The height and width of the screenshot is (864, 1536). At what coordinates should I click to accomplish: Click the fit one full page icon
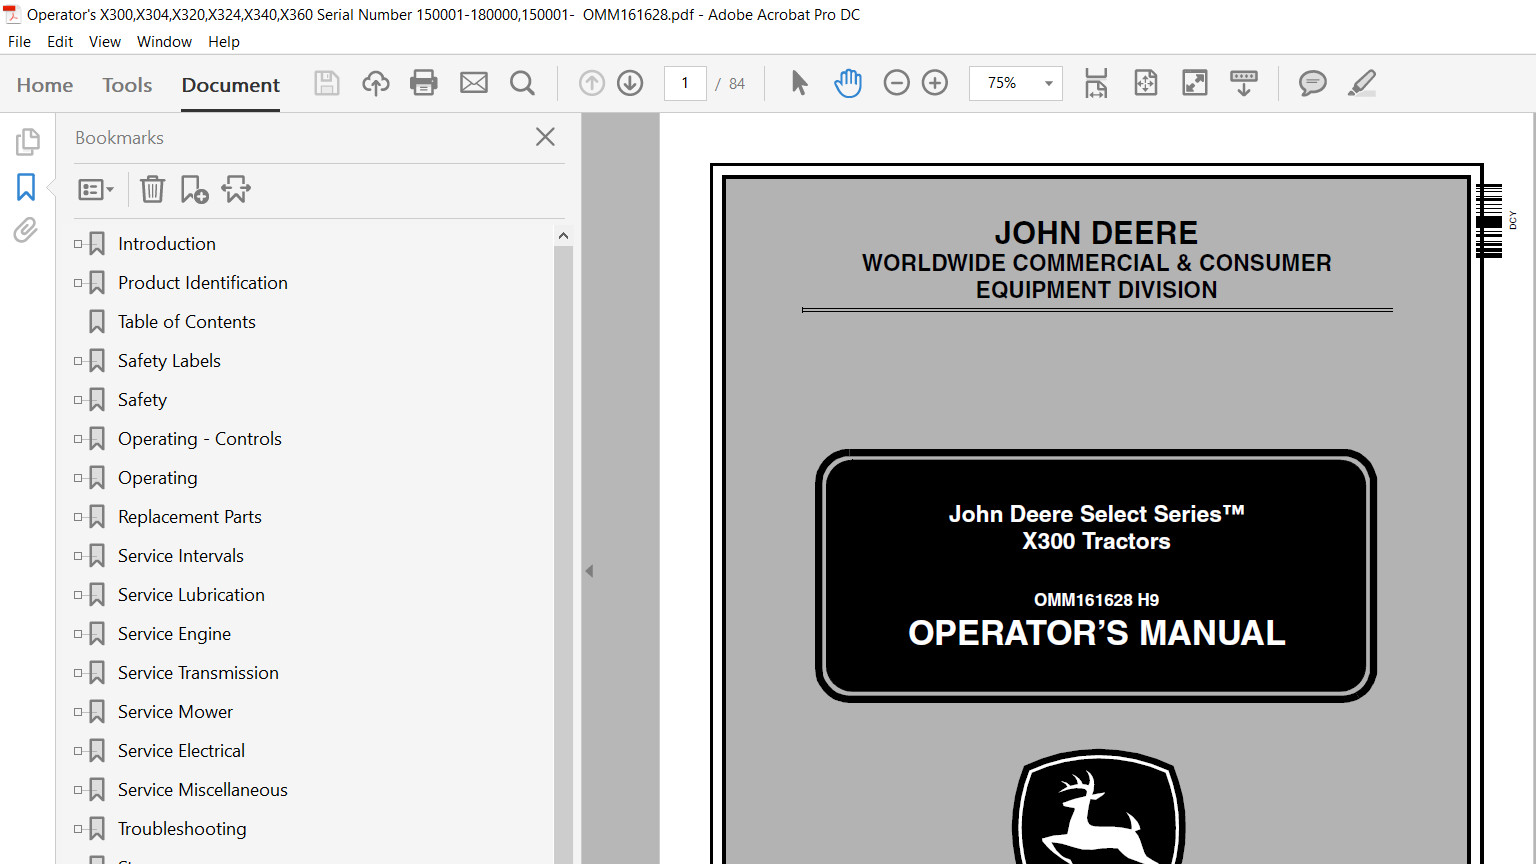(1146, 83)
